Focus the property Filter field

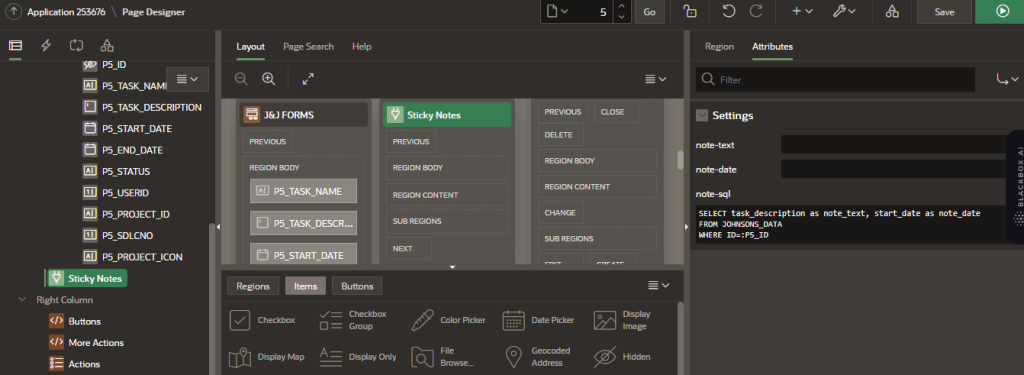click(835, 79)
